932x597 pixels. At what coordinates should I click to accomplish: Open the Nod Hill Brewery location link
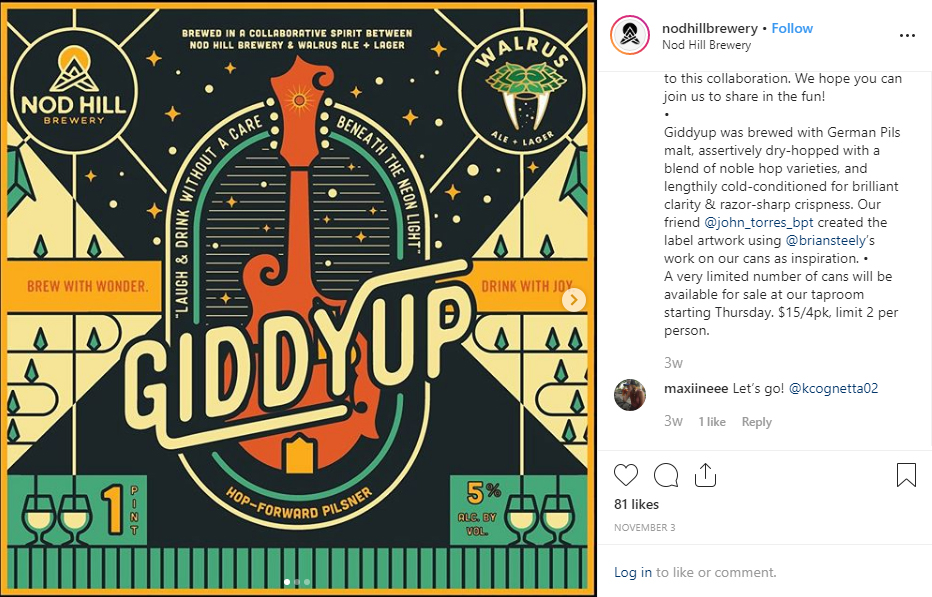pyautogui.click(x=706, y=45)
